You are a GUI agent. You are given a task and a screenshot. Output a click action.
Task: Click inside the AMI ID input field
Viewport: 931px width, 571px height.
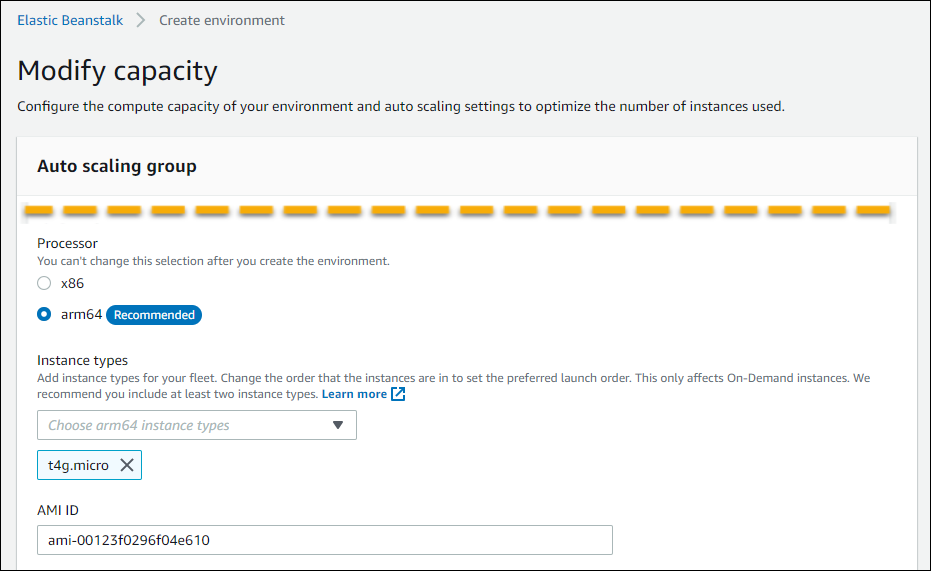324,540
